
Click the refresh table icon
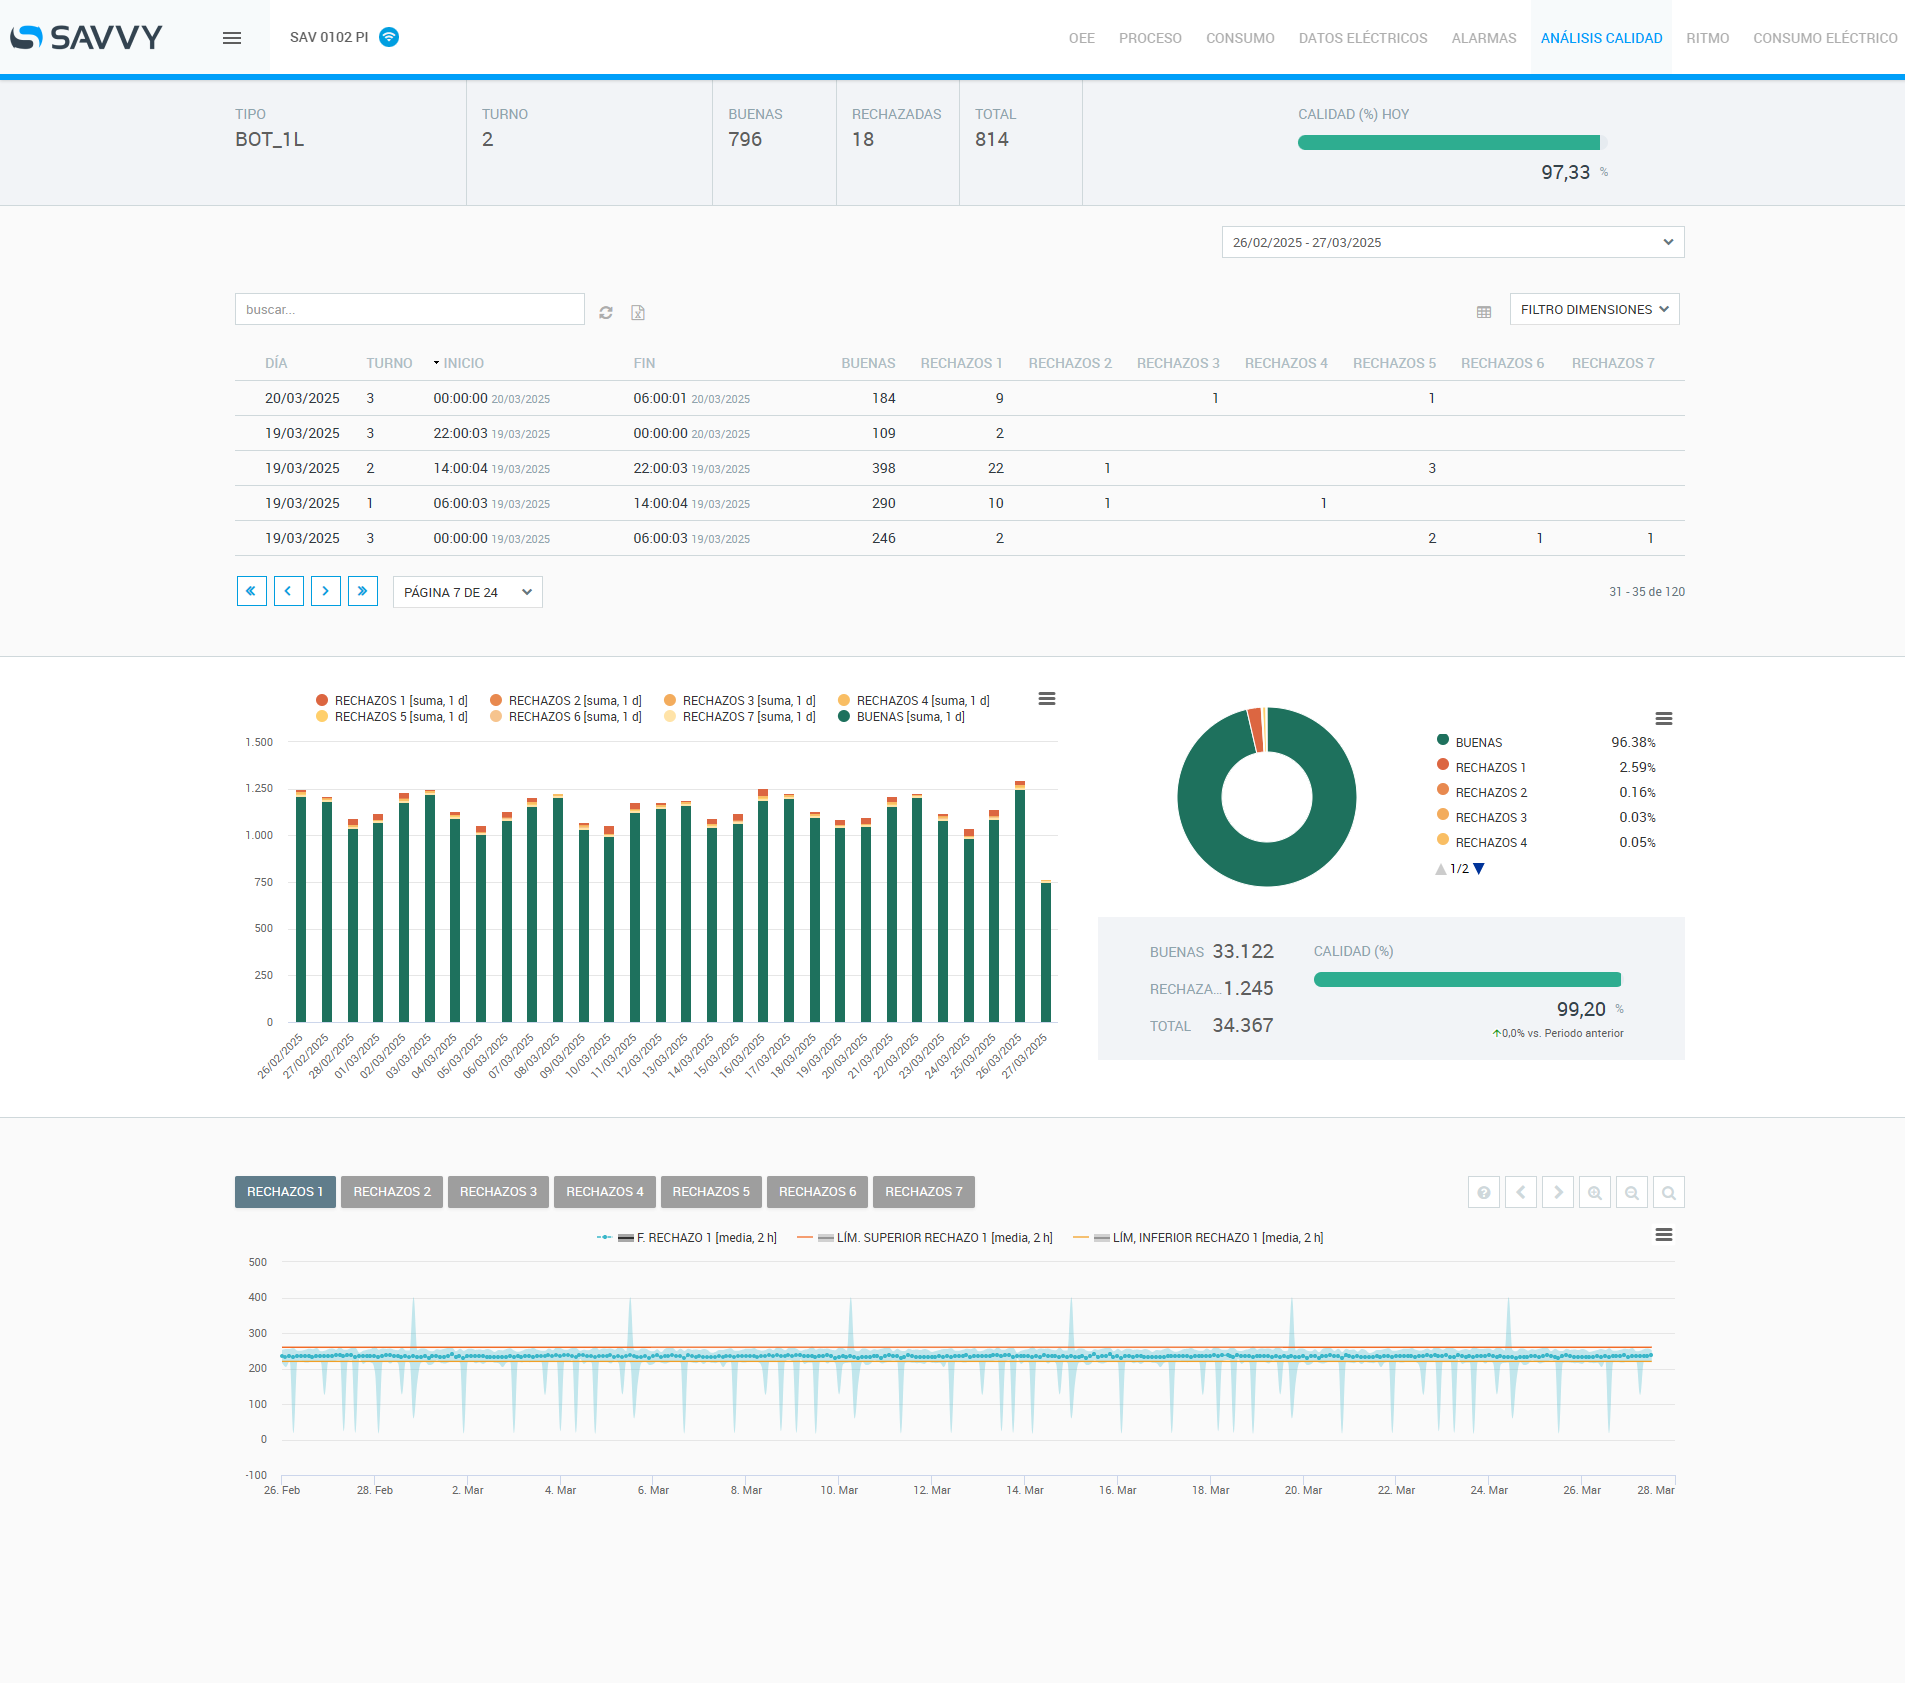click(606, 313)
